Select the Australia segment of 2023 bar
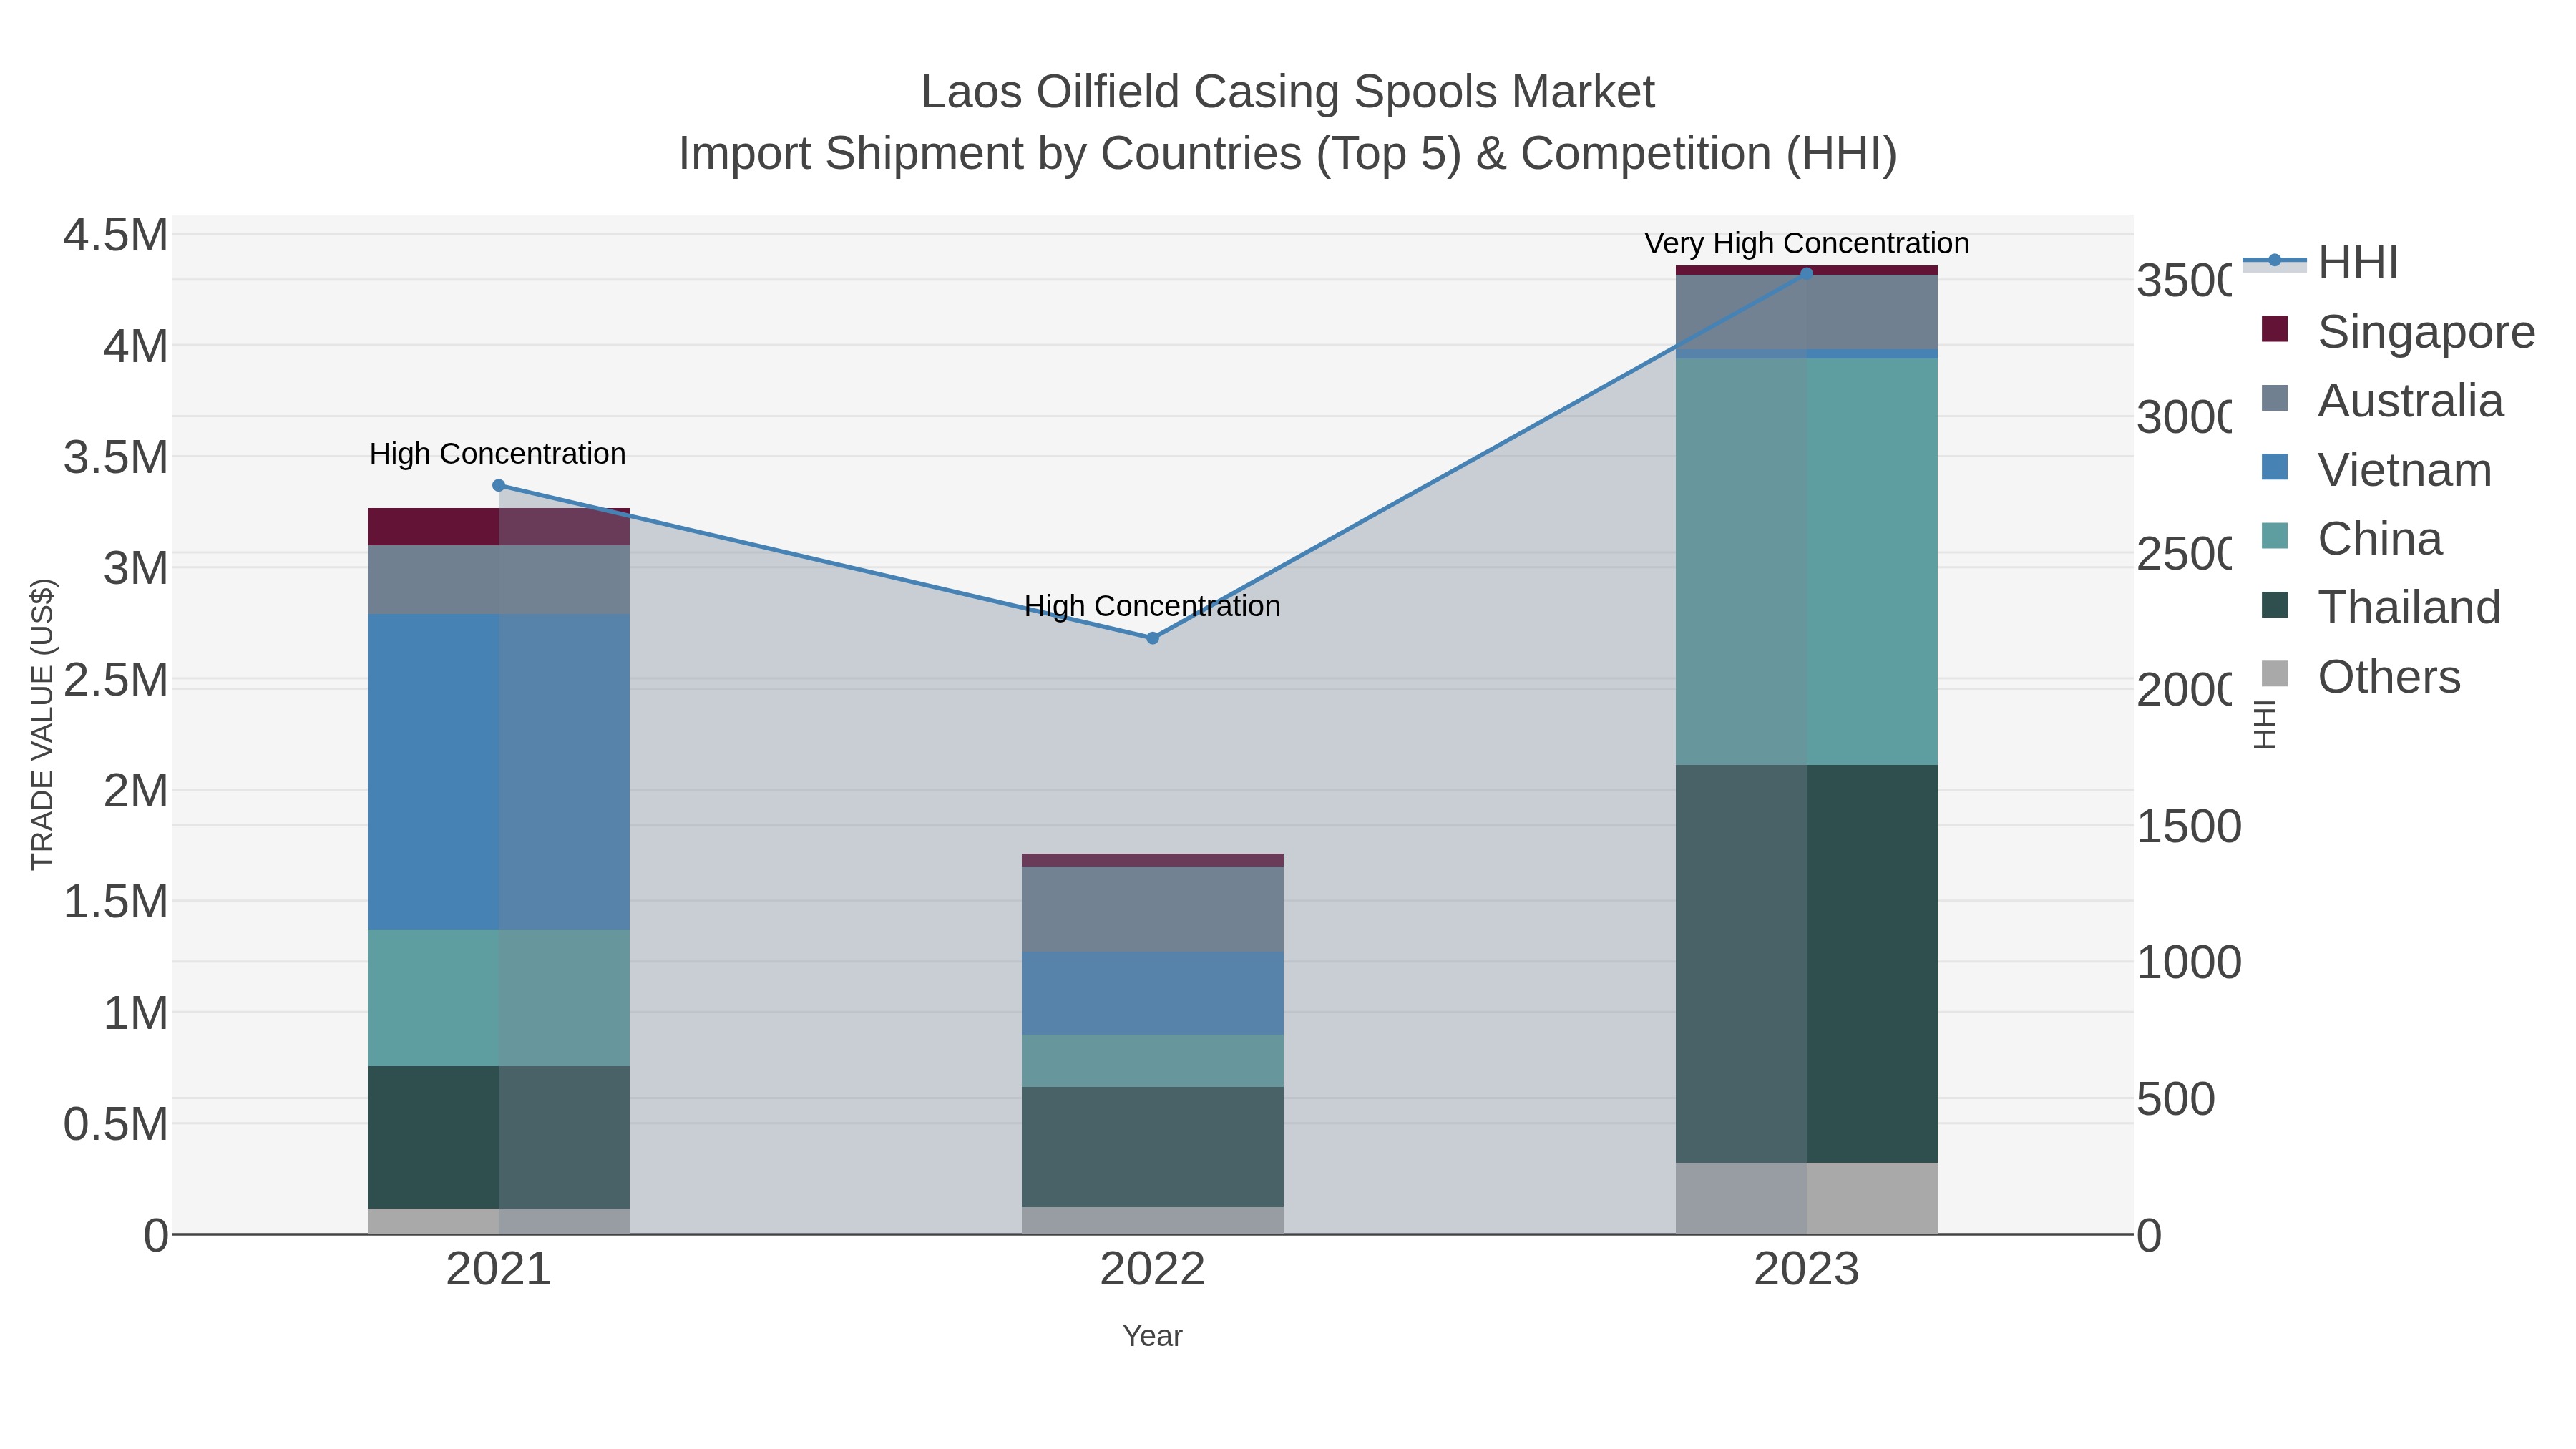The image size is (2576, 1449). pyautogui.click(x=1806, y=312)
